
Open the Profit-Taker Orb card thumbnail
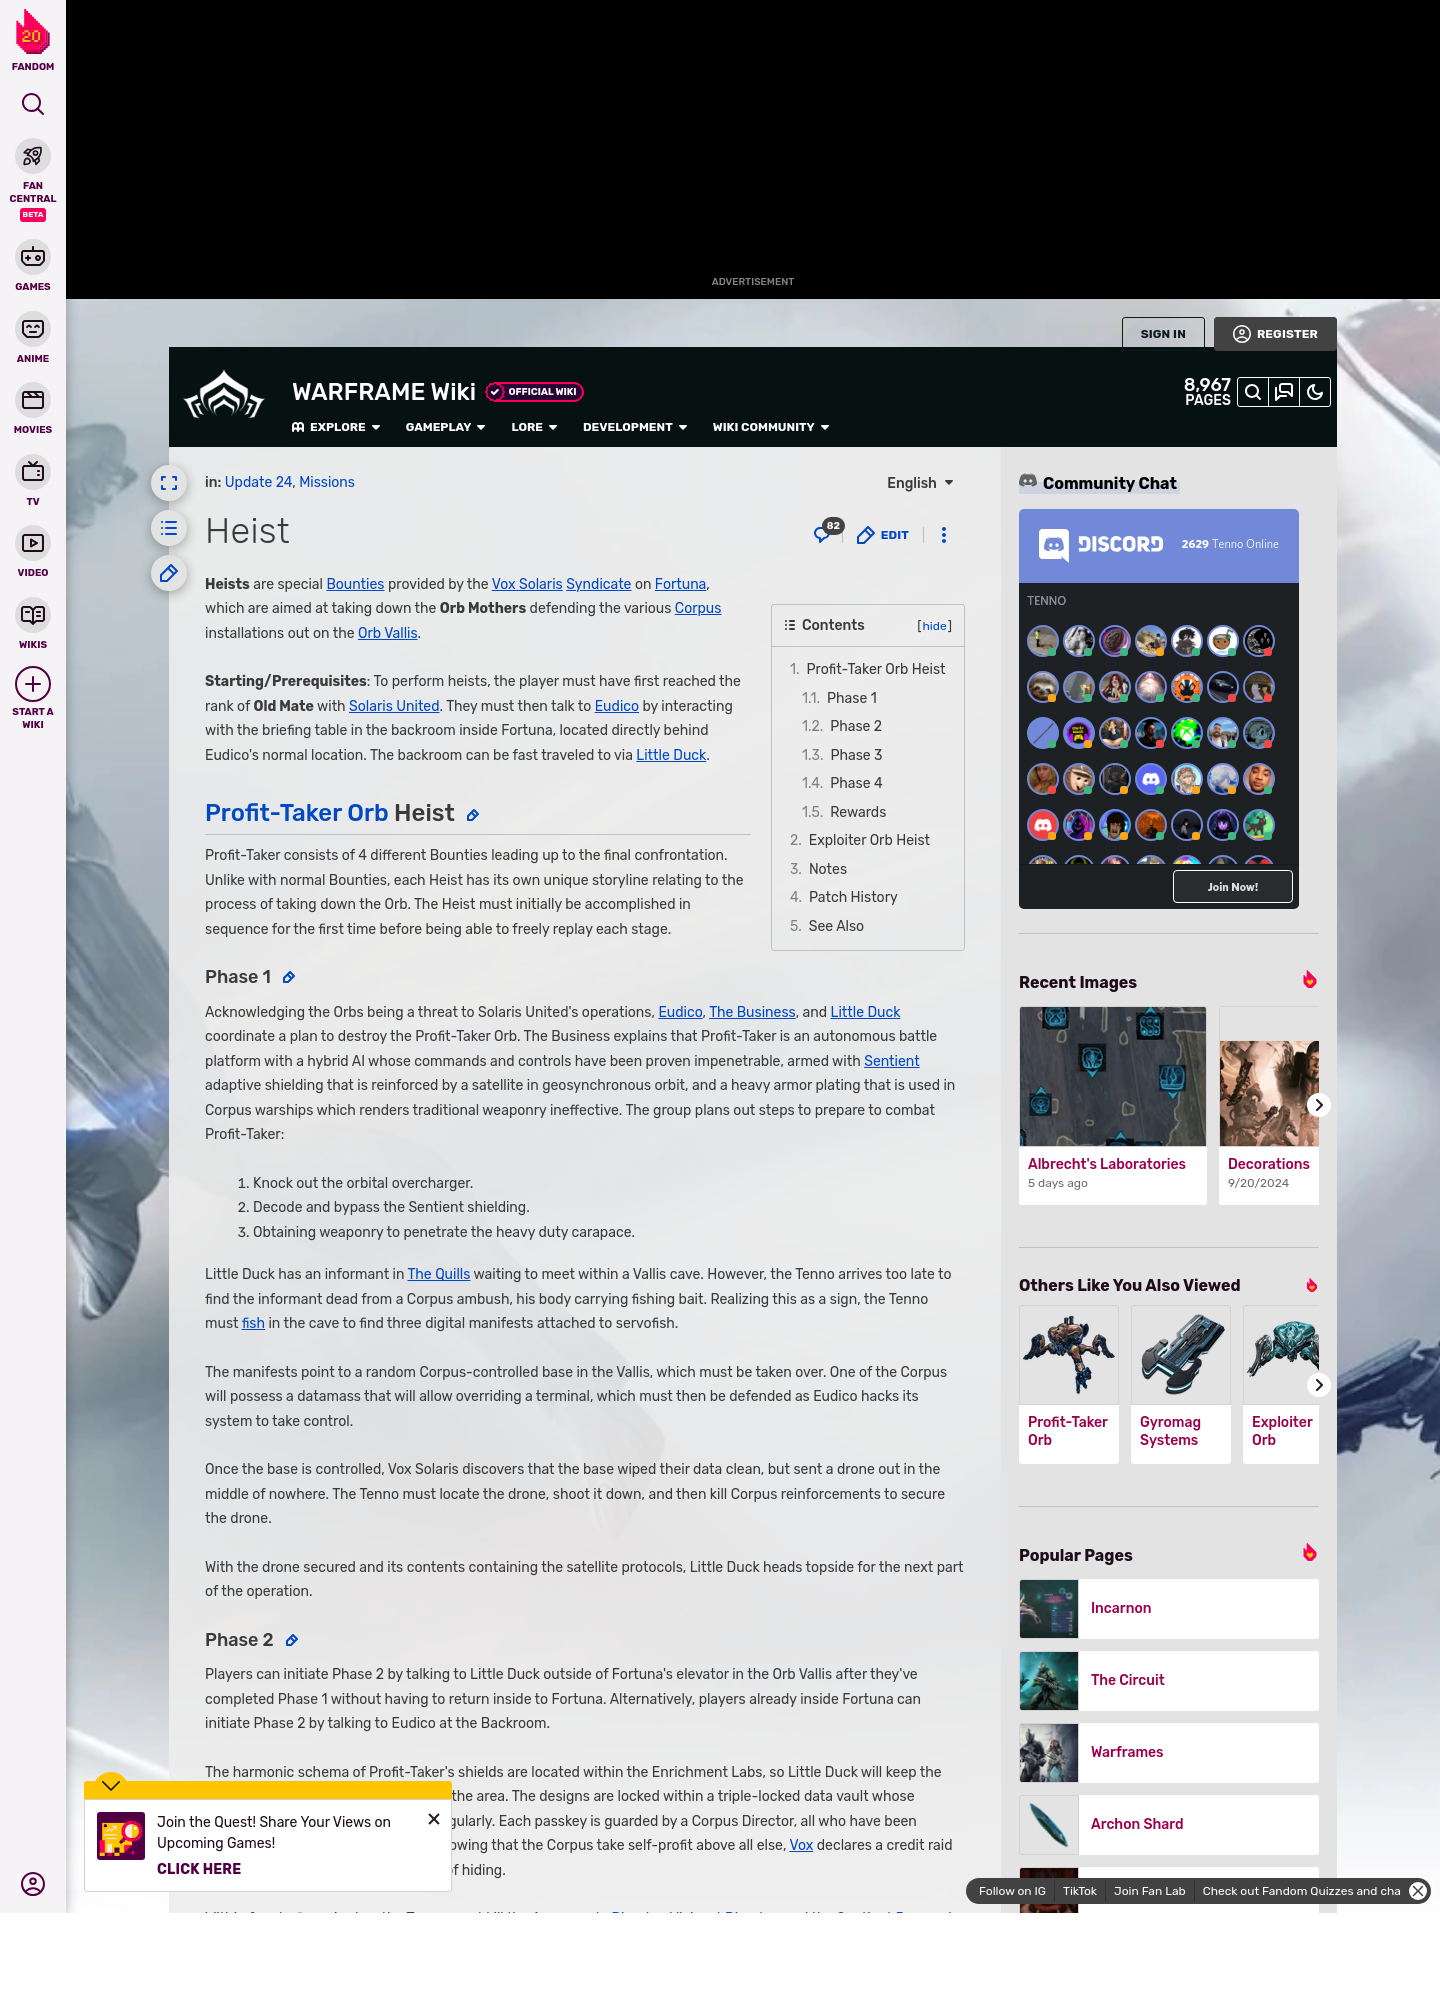click(x=1069, y=1355)
